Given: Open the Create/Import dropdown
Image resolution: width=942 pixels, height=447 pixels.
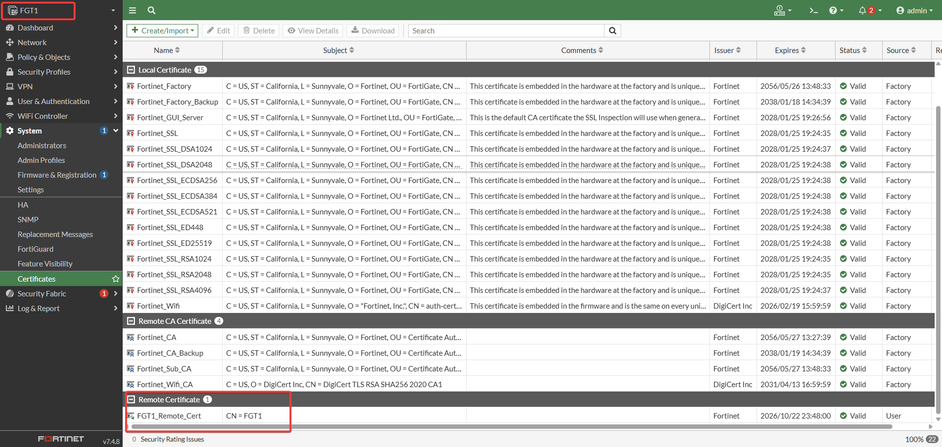Looking at the screenshot, I should 162,31.
